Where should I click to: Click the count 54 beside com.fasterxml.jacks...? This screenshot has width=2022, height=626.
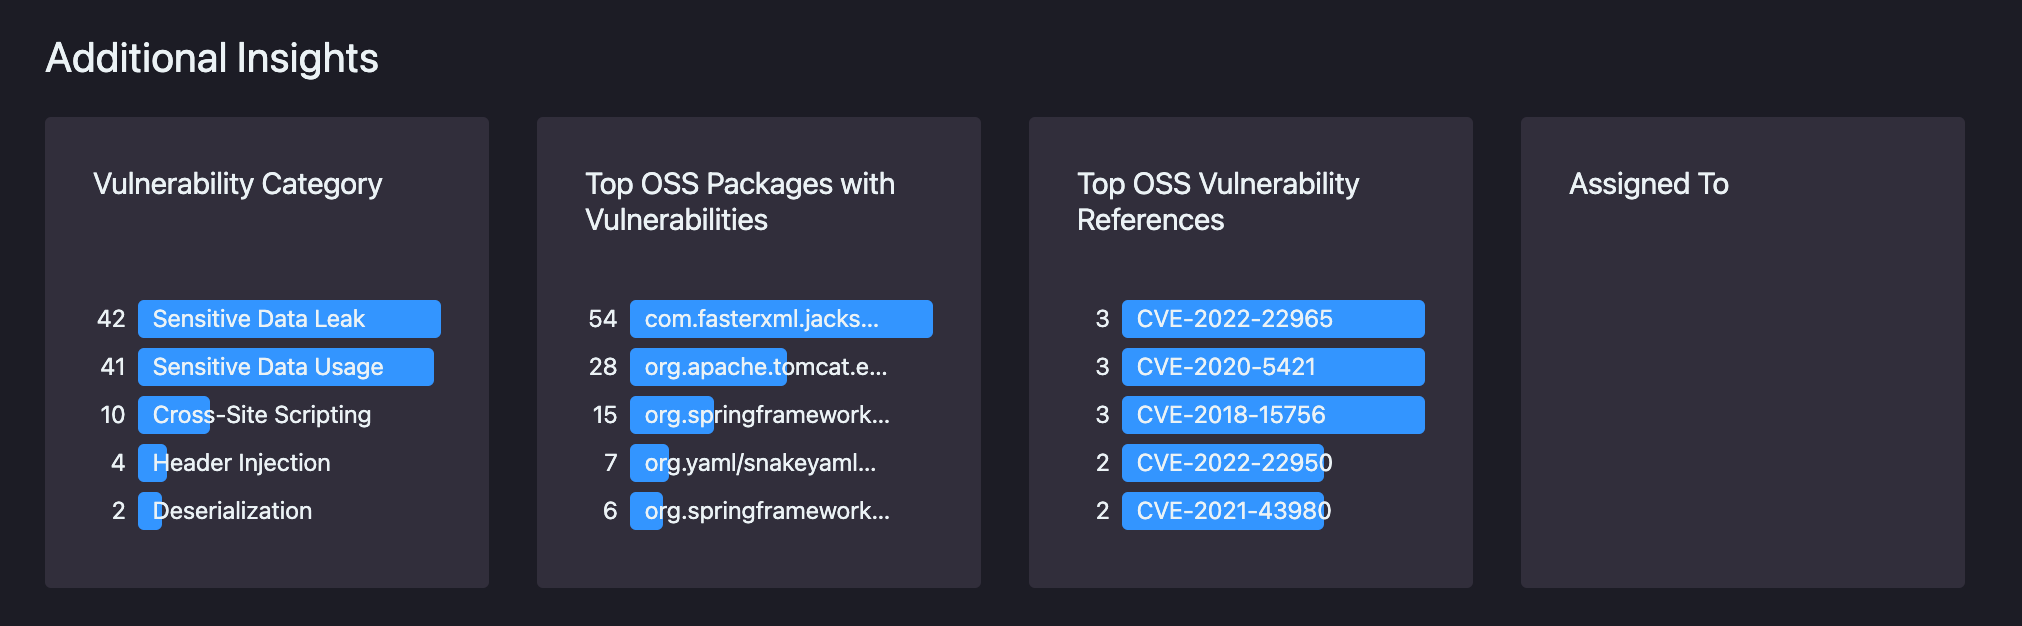coord(603,319)
